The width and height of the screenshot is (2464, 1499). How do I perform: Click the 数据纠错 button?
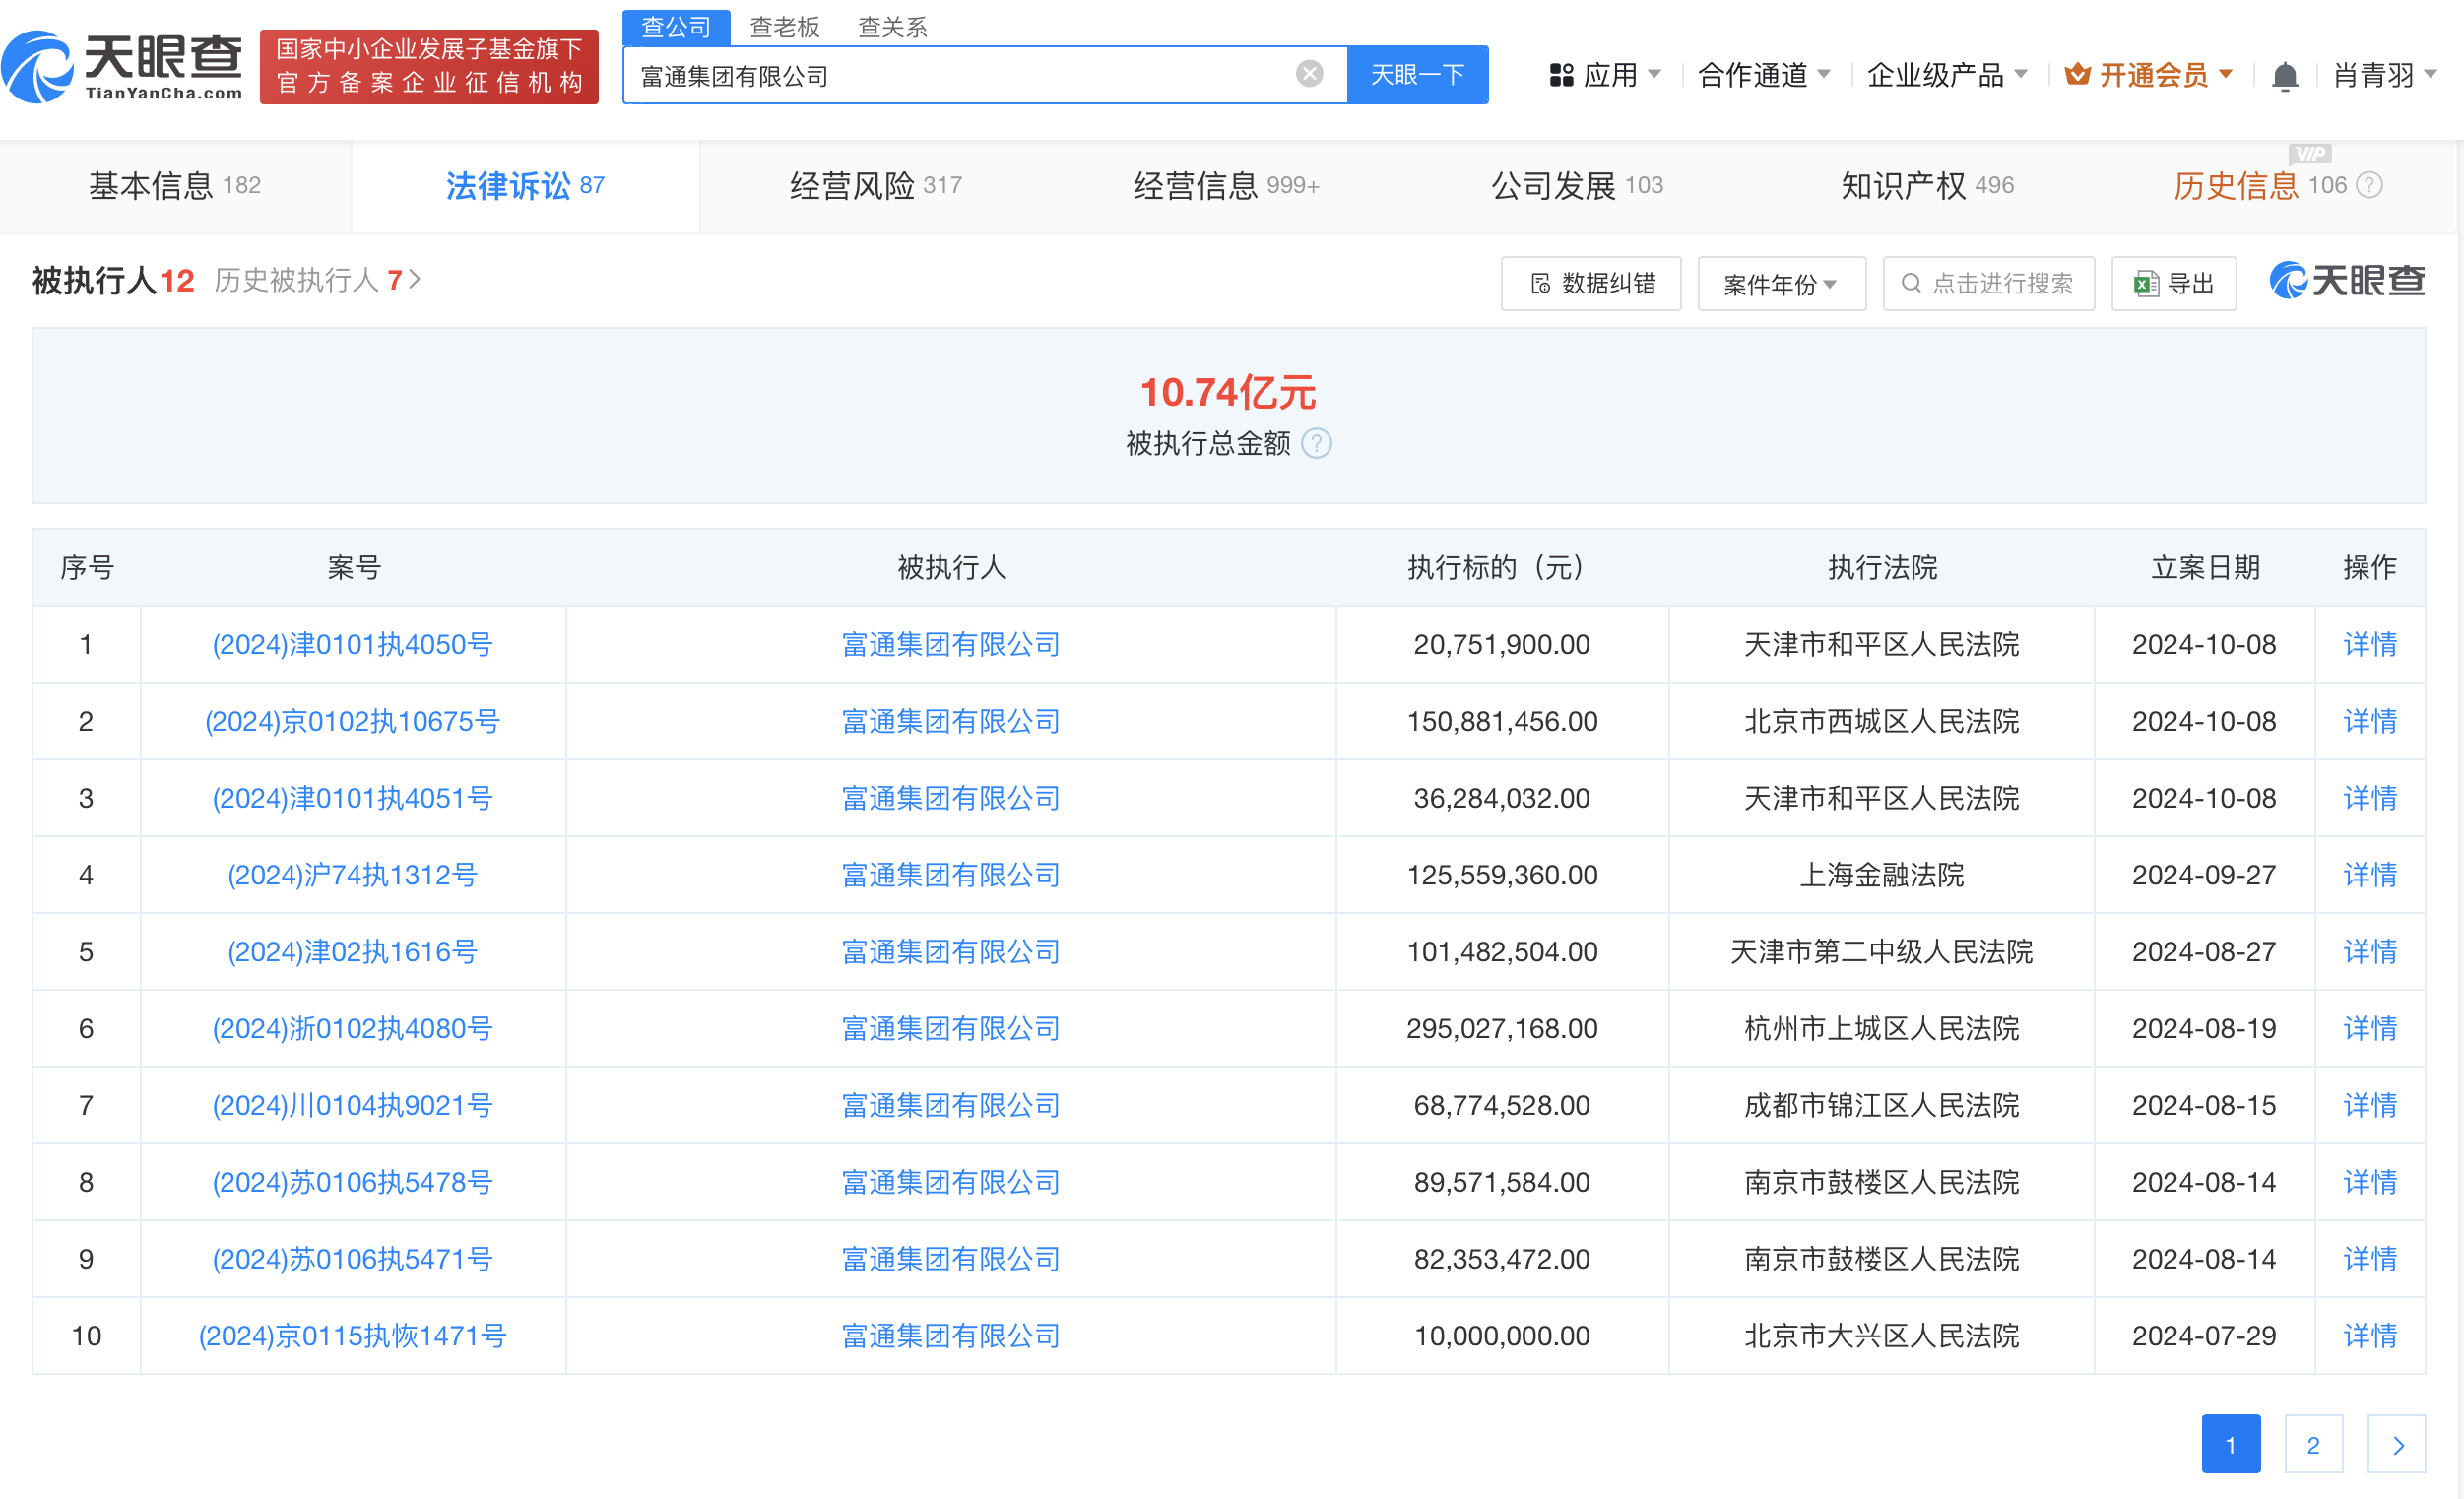[1591, 284]
